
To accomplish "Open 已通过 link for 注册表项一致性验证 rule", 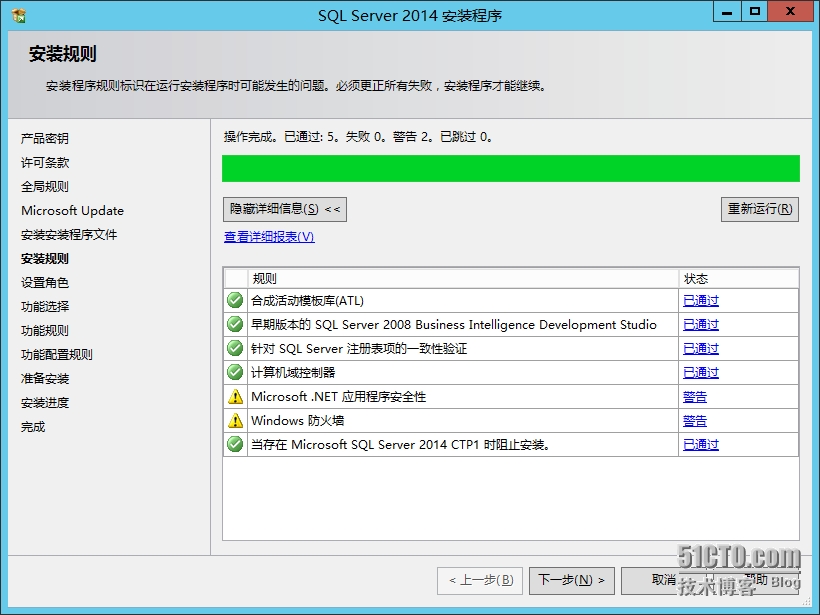I will coord(701,349).
